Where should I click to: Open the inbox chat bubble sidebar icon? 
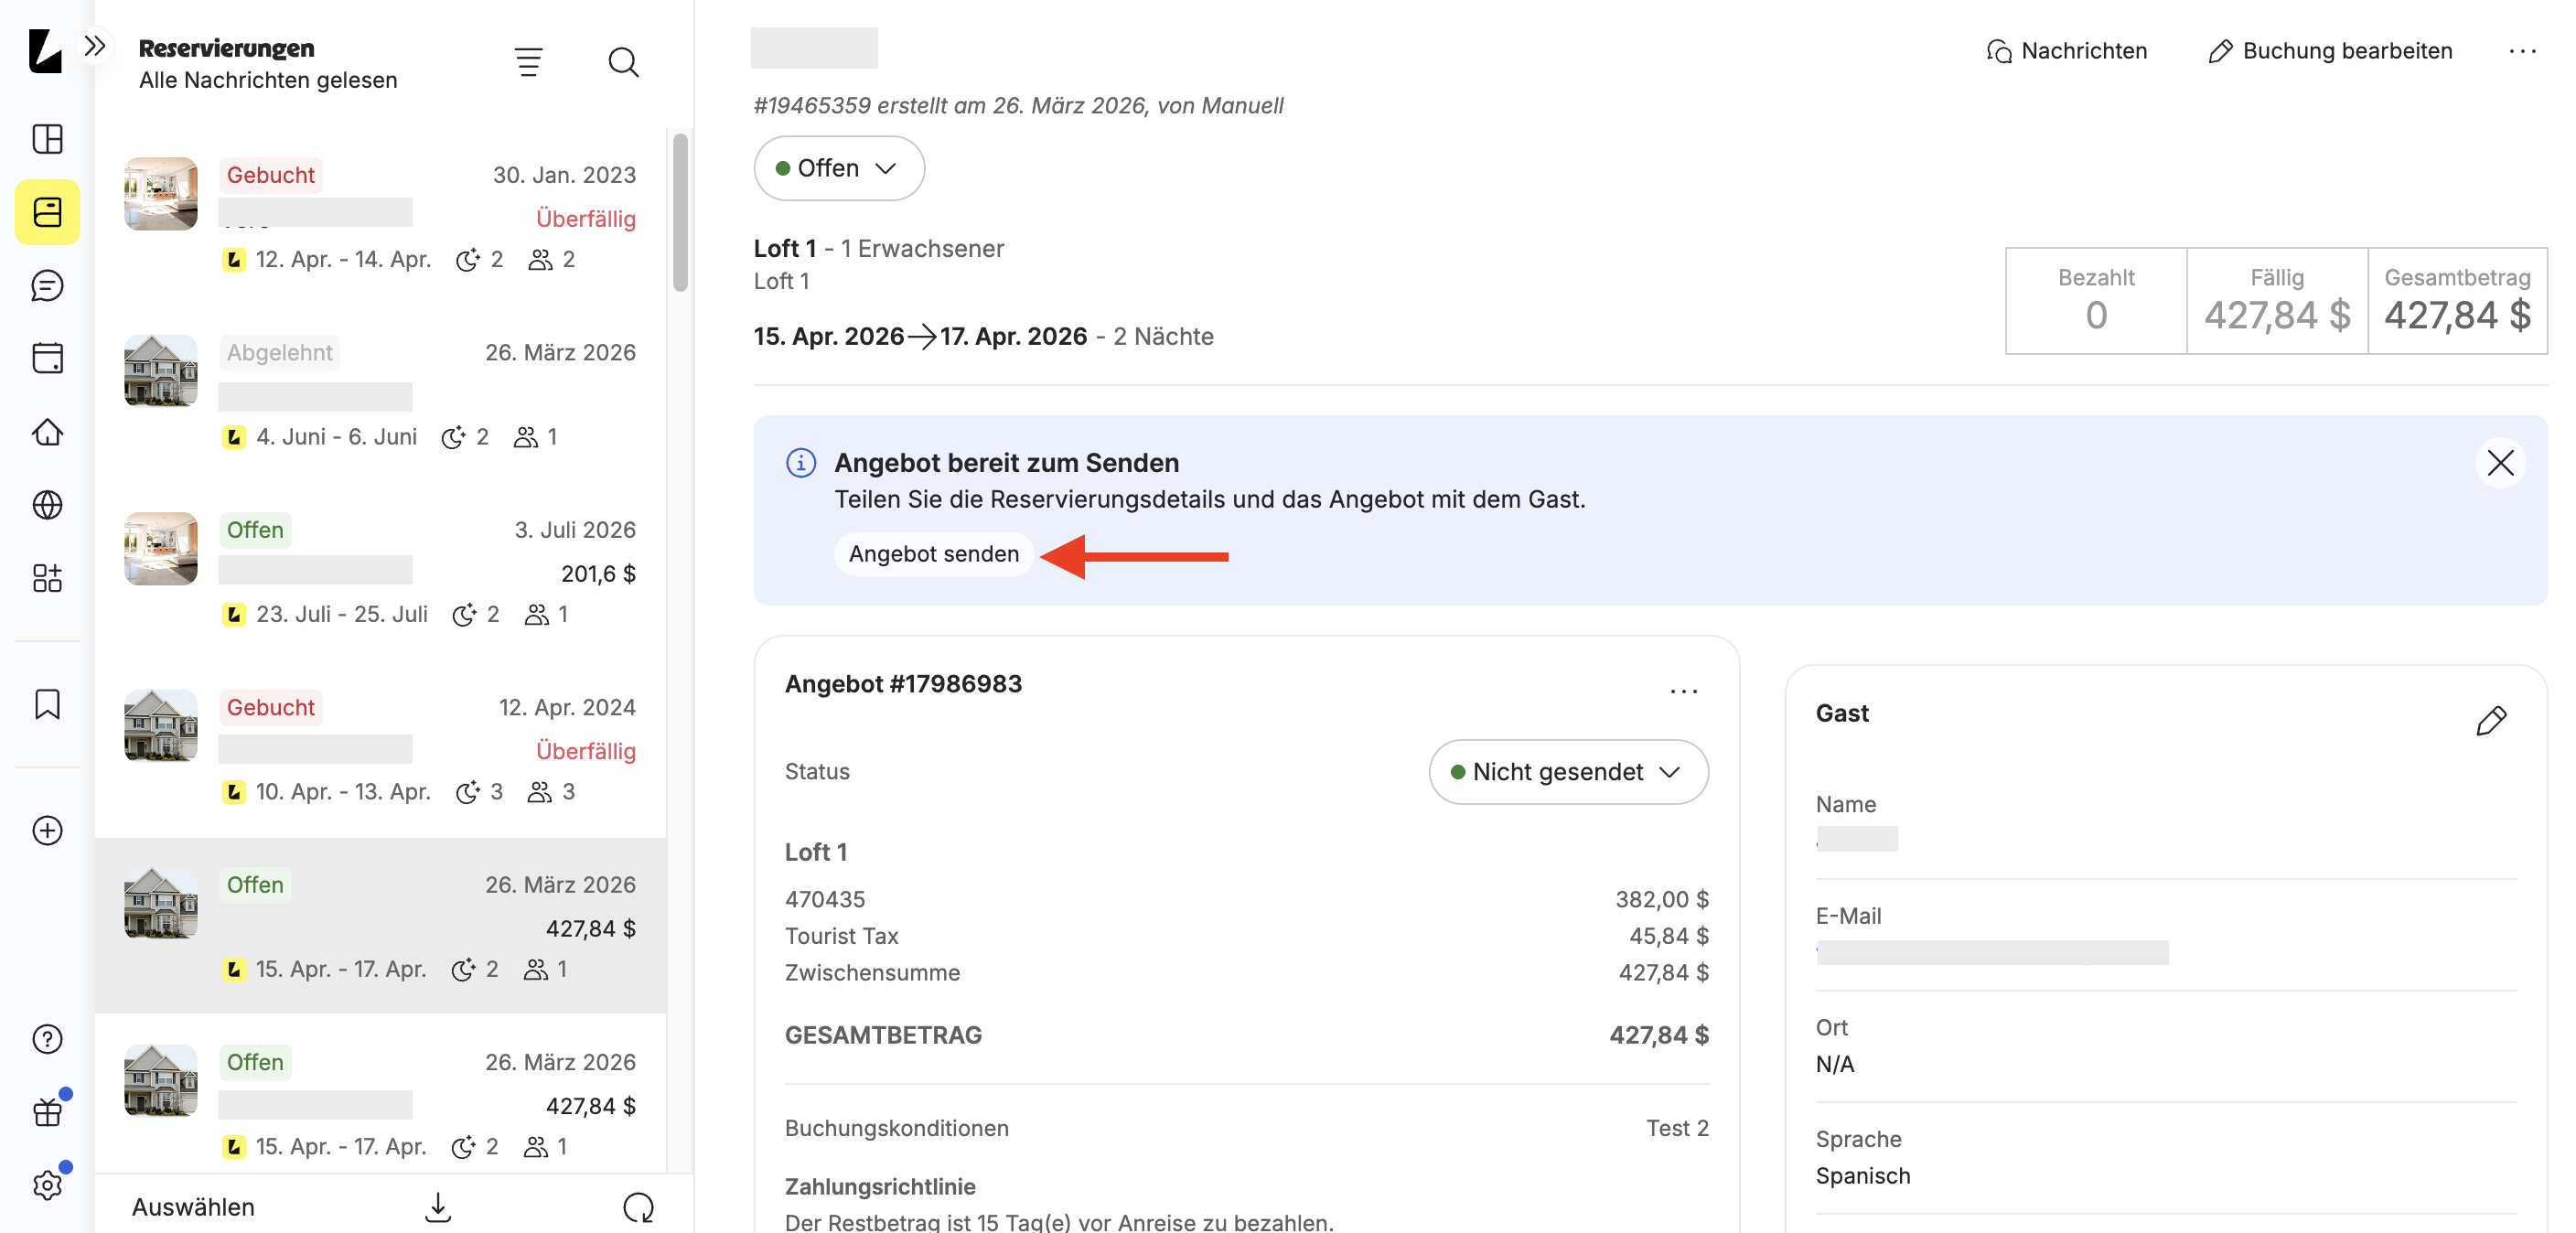pos(47,286)
